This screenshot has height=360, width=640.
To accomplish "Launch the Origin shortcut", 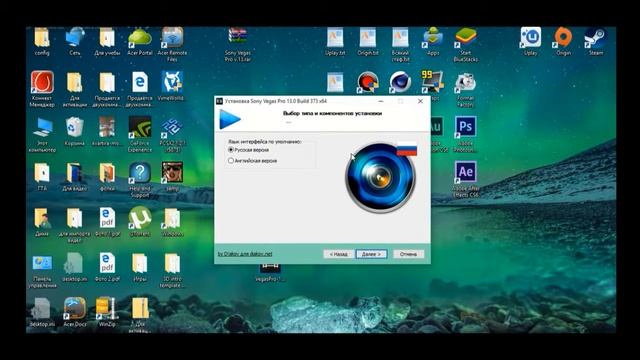I will pyautogui.click(x=563, y=41).
